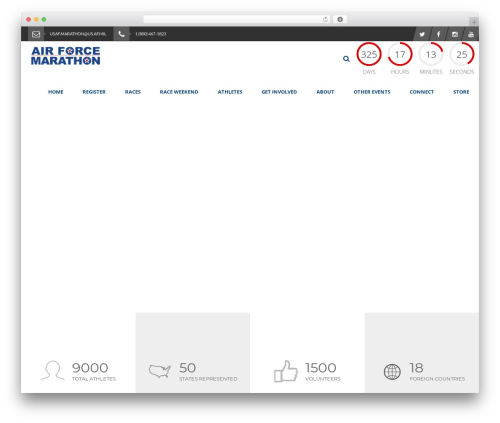Viewport: 500px width, 423px height.
Task: Click the phone handset icon
Action: pyautogui.click(x=121, y=34)
